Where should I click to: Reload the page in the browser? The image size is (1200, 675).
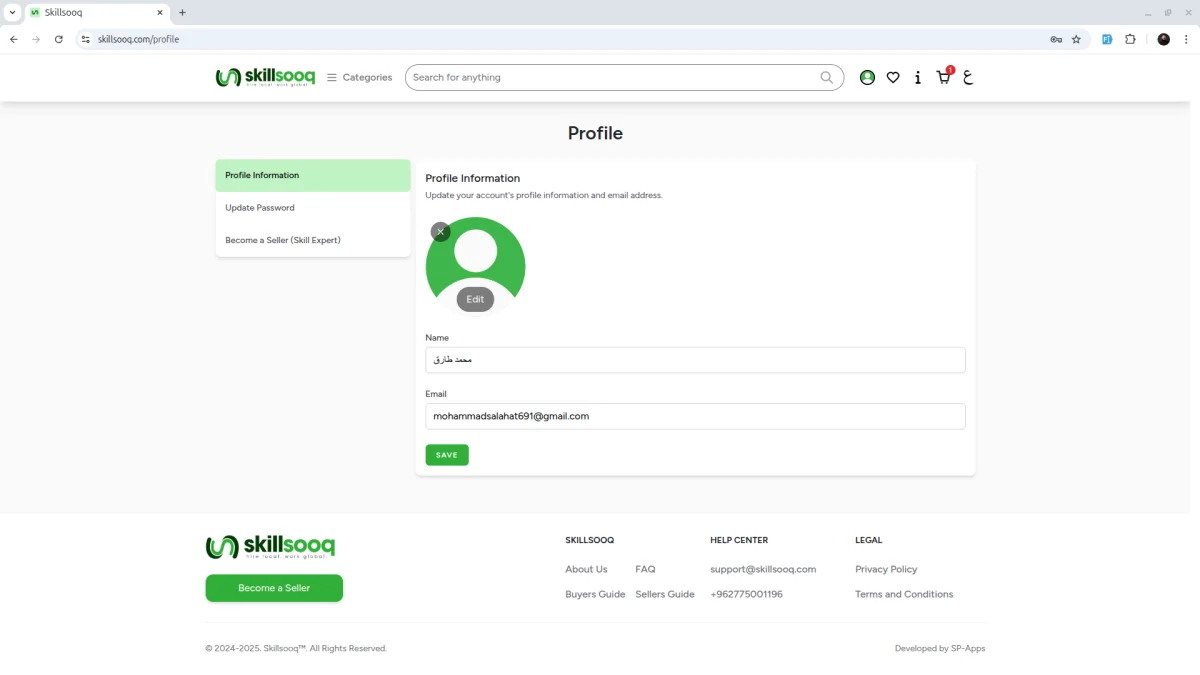[59, 39]
